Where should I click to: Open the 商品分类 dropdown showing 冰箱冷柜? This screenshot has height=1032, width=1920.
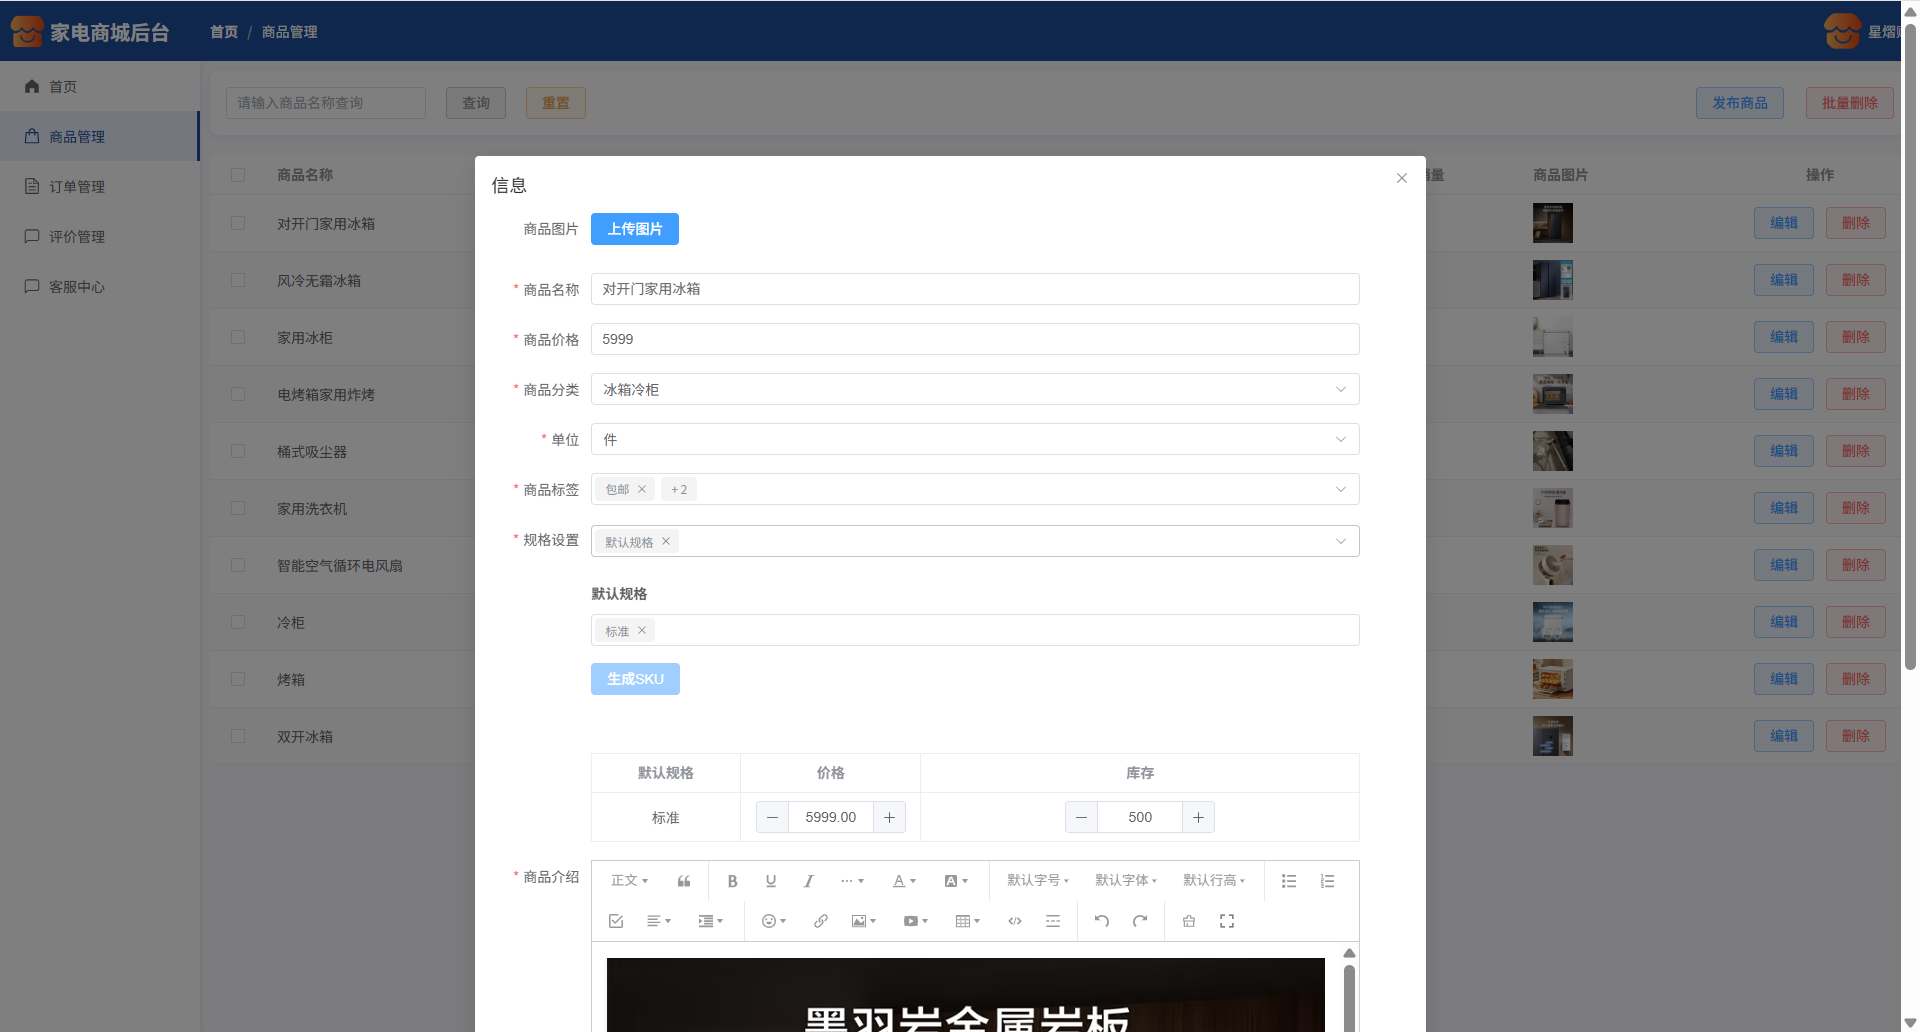click(x=974, y=389)
